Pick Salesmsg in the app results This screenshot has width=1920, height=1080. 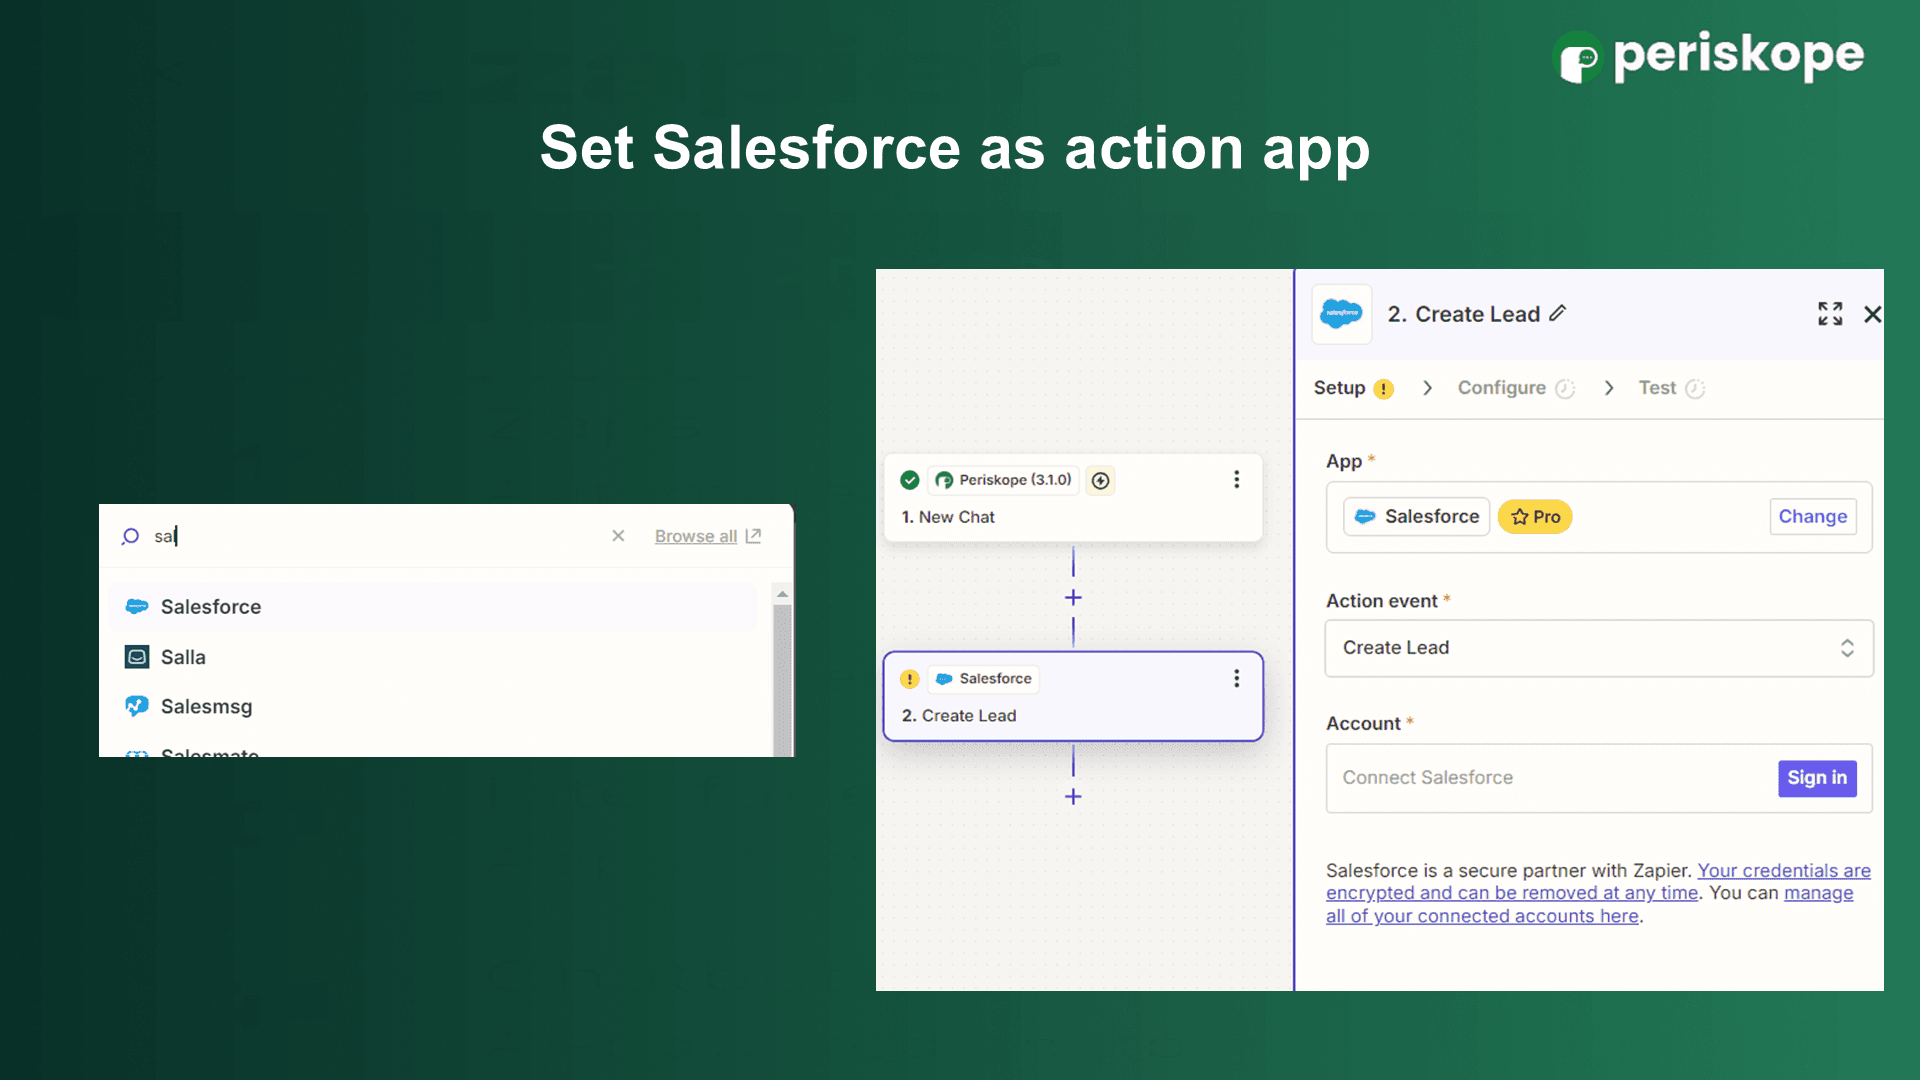pos(206,707)
